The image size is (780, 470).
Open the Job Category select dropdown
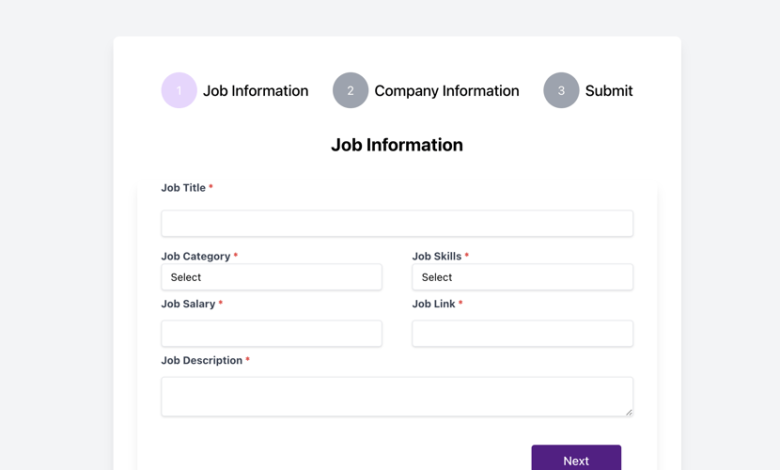[x=272, y=277]
